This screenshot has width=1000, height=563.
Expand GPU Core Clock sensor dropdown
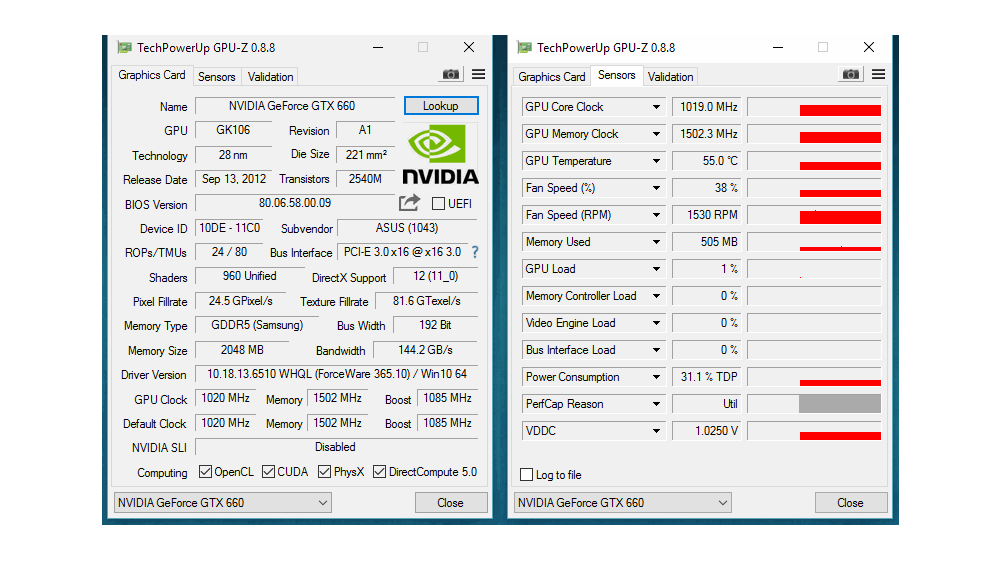[656, 107]
